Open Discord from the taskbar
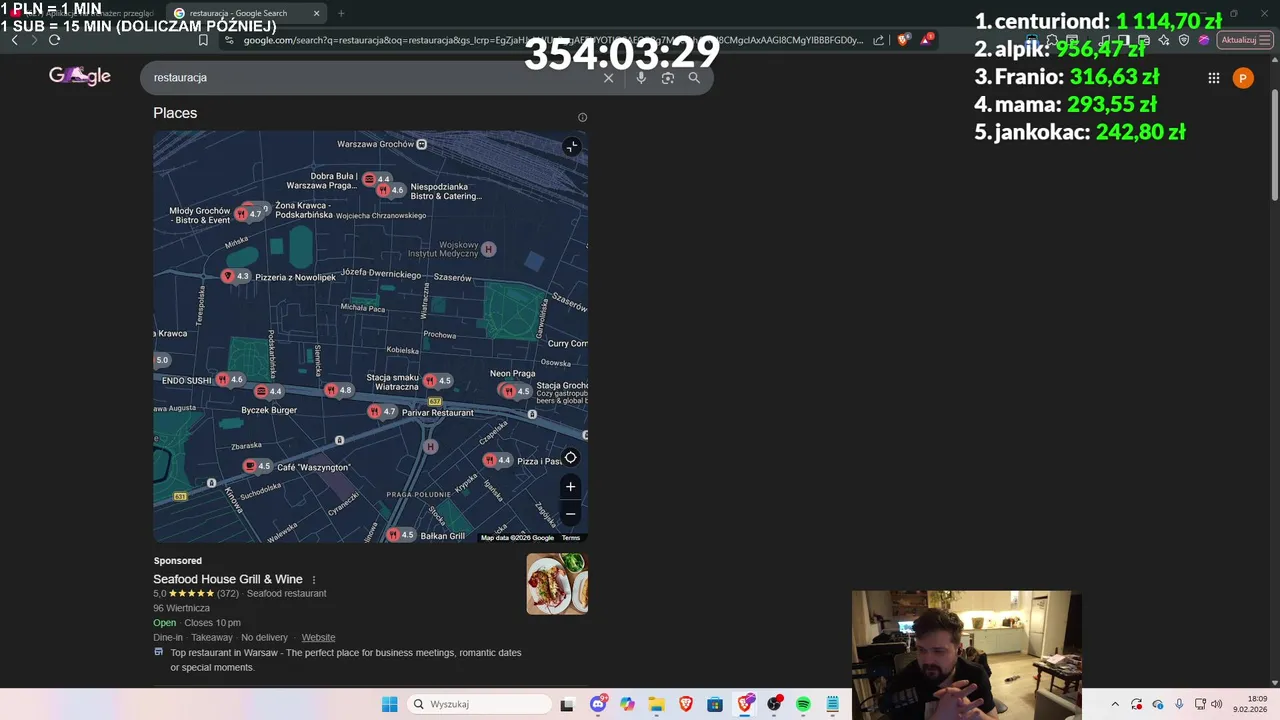 pyautogui.click(x=598, y=704)
